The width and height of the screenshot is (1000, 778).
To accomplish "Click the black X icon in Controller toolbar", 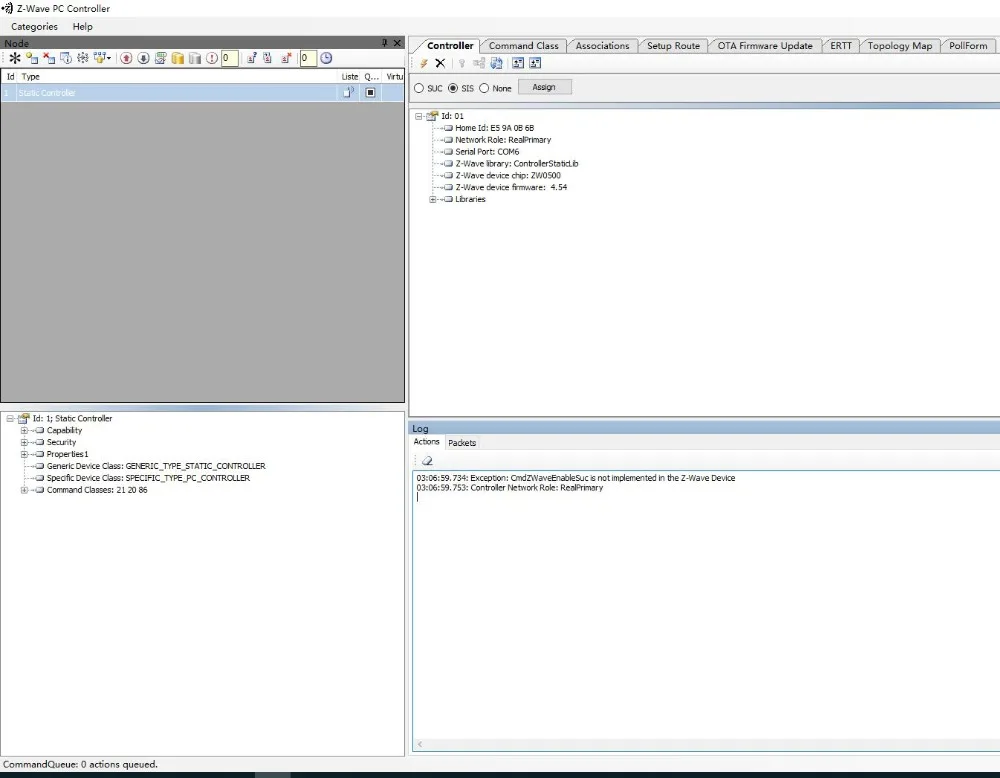I will pyautogui.click(x=440, y=63).
